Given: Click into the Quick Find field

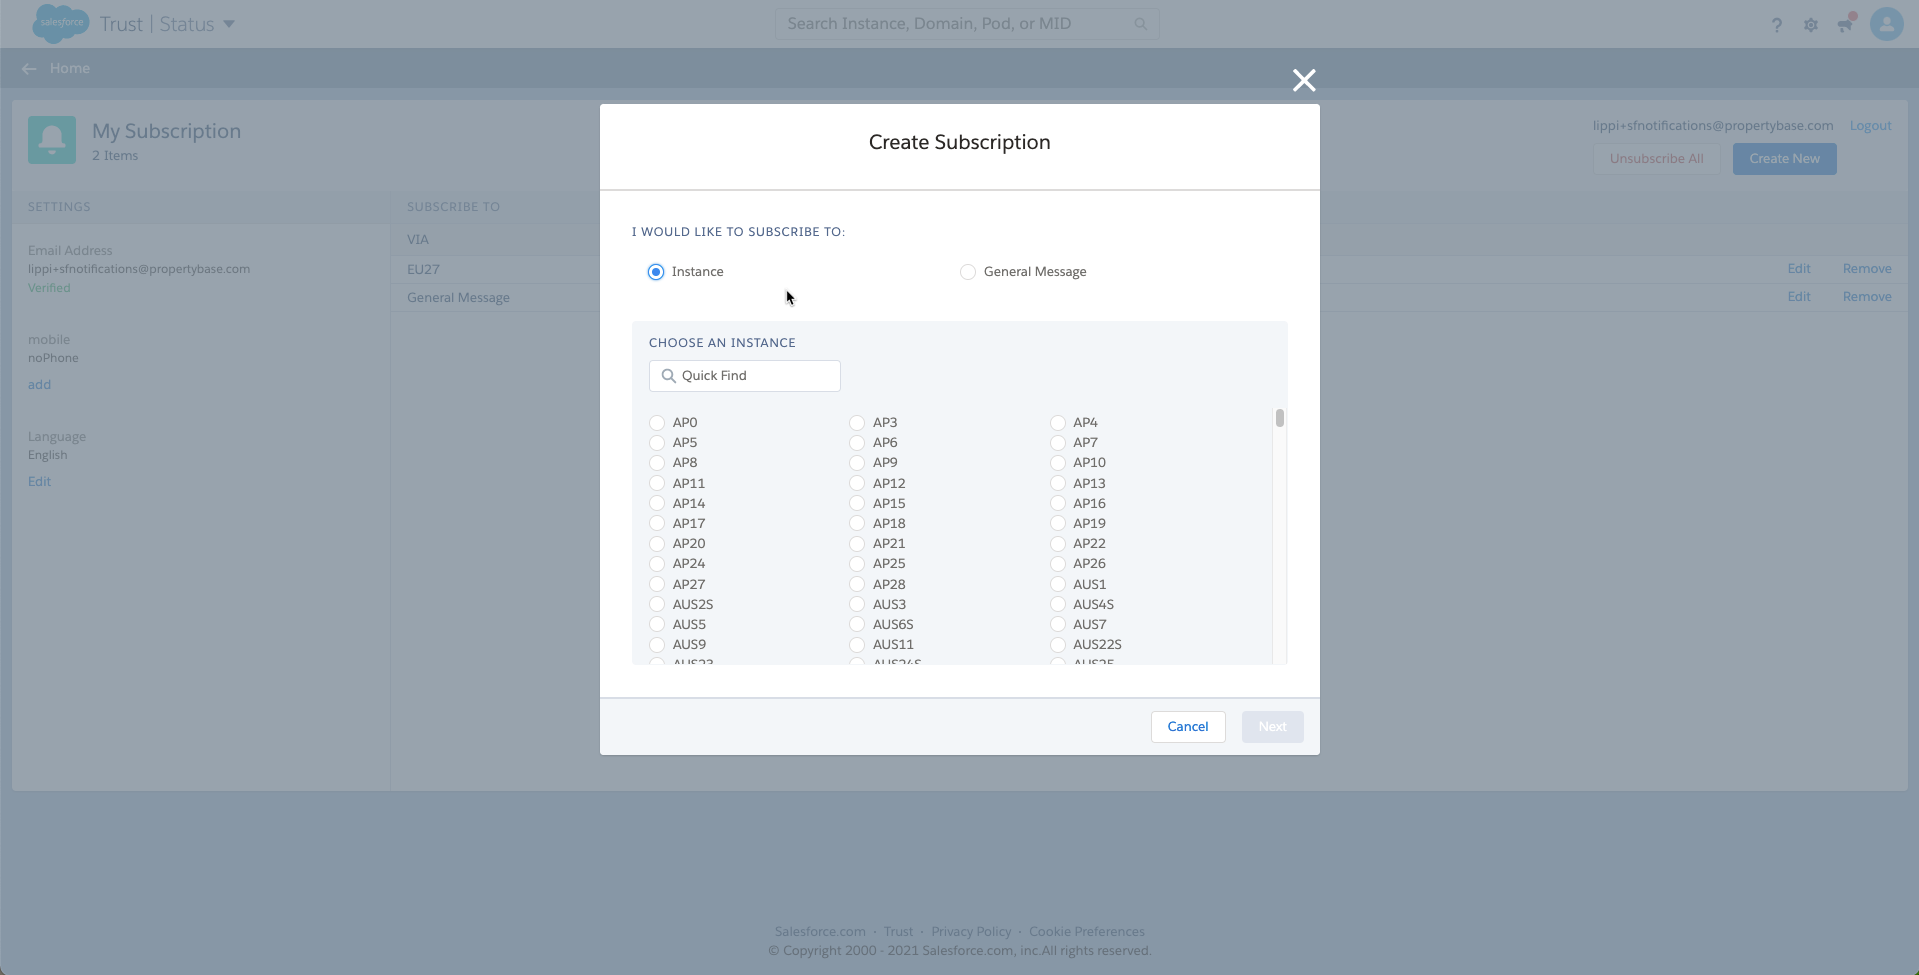Looking at the screenshot, I should 745,376.
